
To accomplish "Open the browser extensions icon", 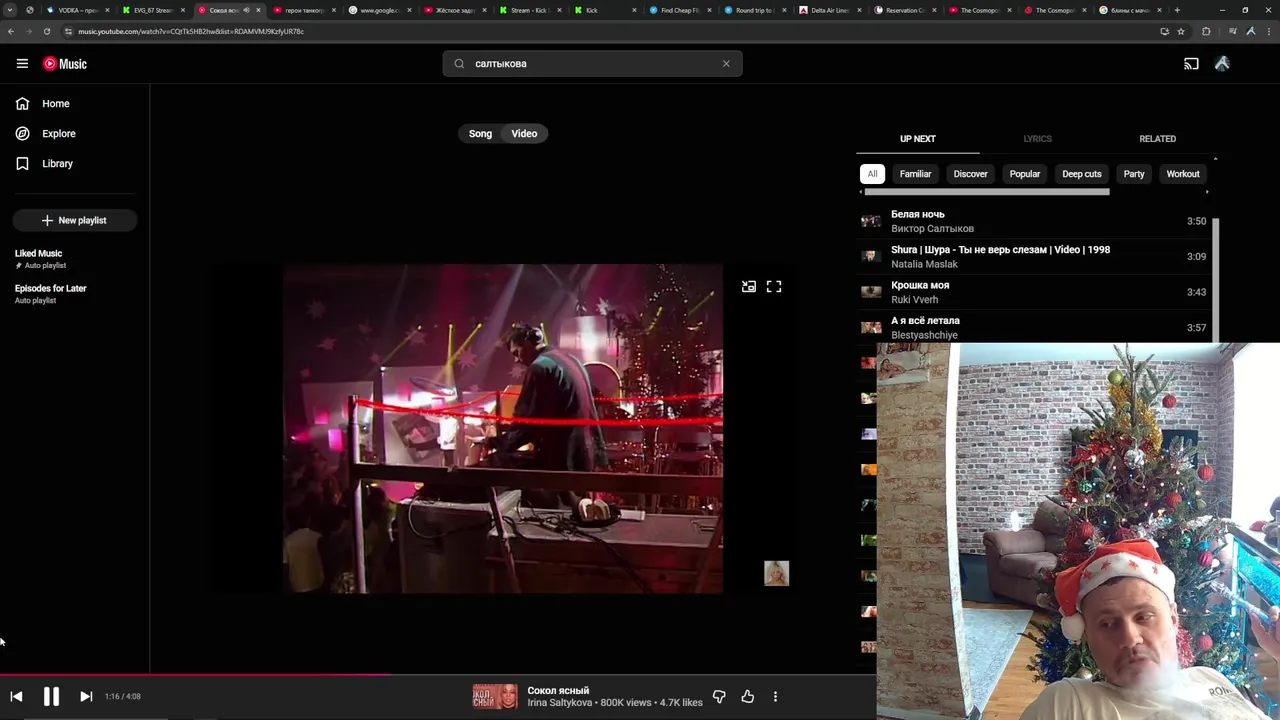I will point(1206,31).
